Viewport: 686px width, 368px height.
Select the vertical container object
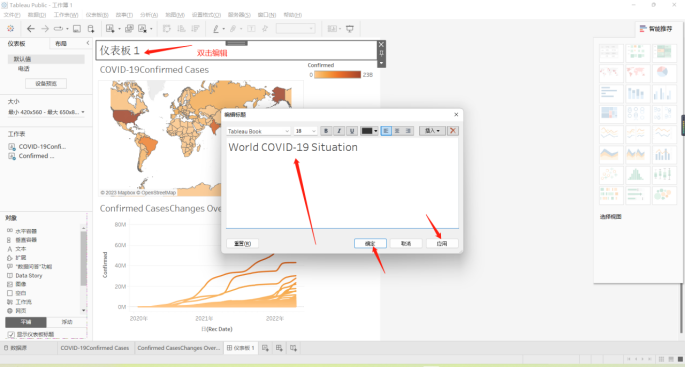coord(22,240)
